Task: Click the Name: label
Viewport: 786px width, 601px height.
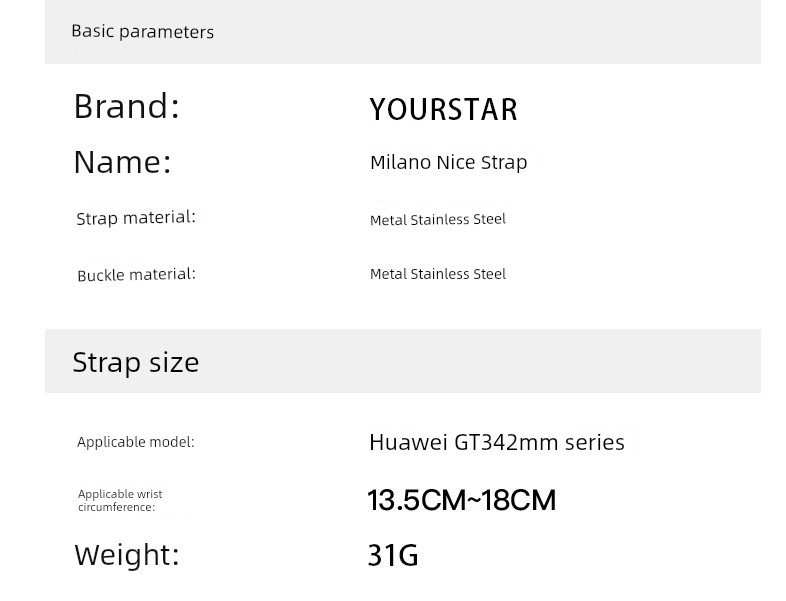Action: [122, 162]
